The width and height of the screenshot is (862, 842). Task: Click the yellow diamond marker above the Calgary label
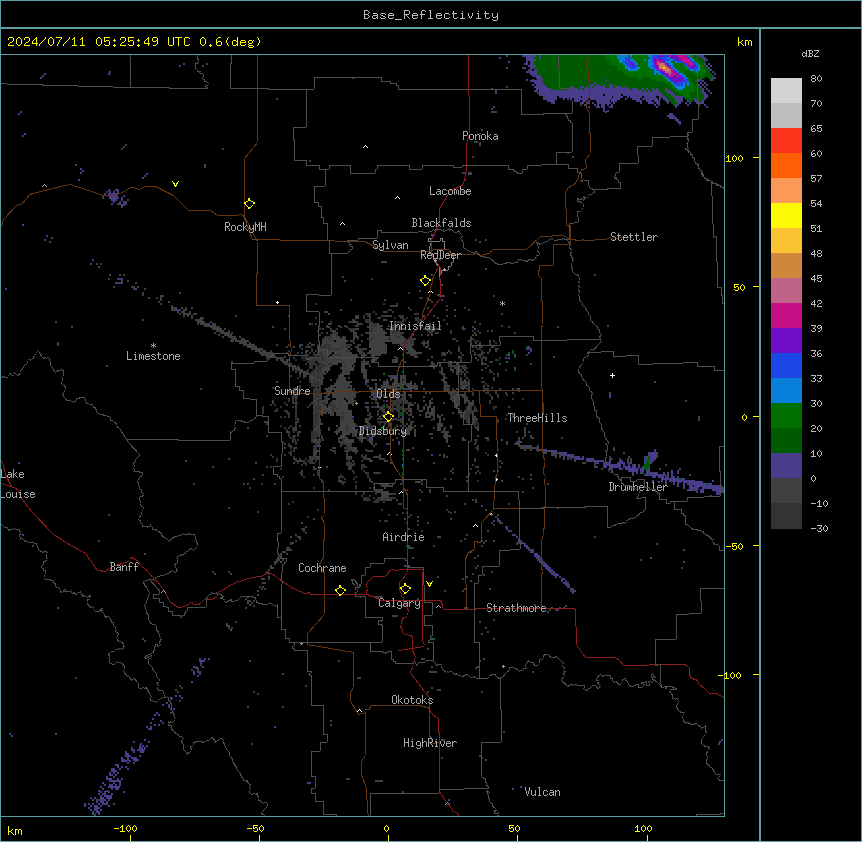tap(405, 589)
